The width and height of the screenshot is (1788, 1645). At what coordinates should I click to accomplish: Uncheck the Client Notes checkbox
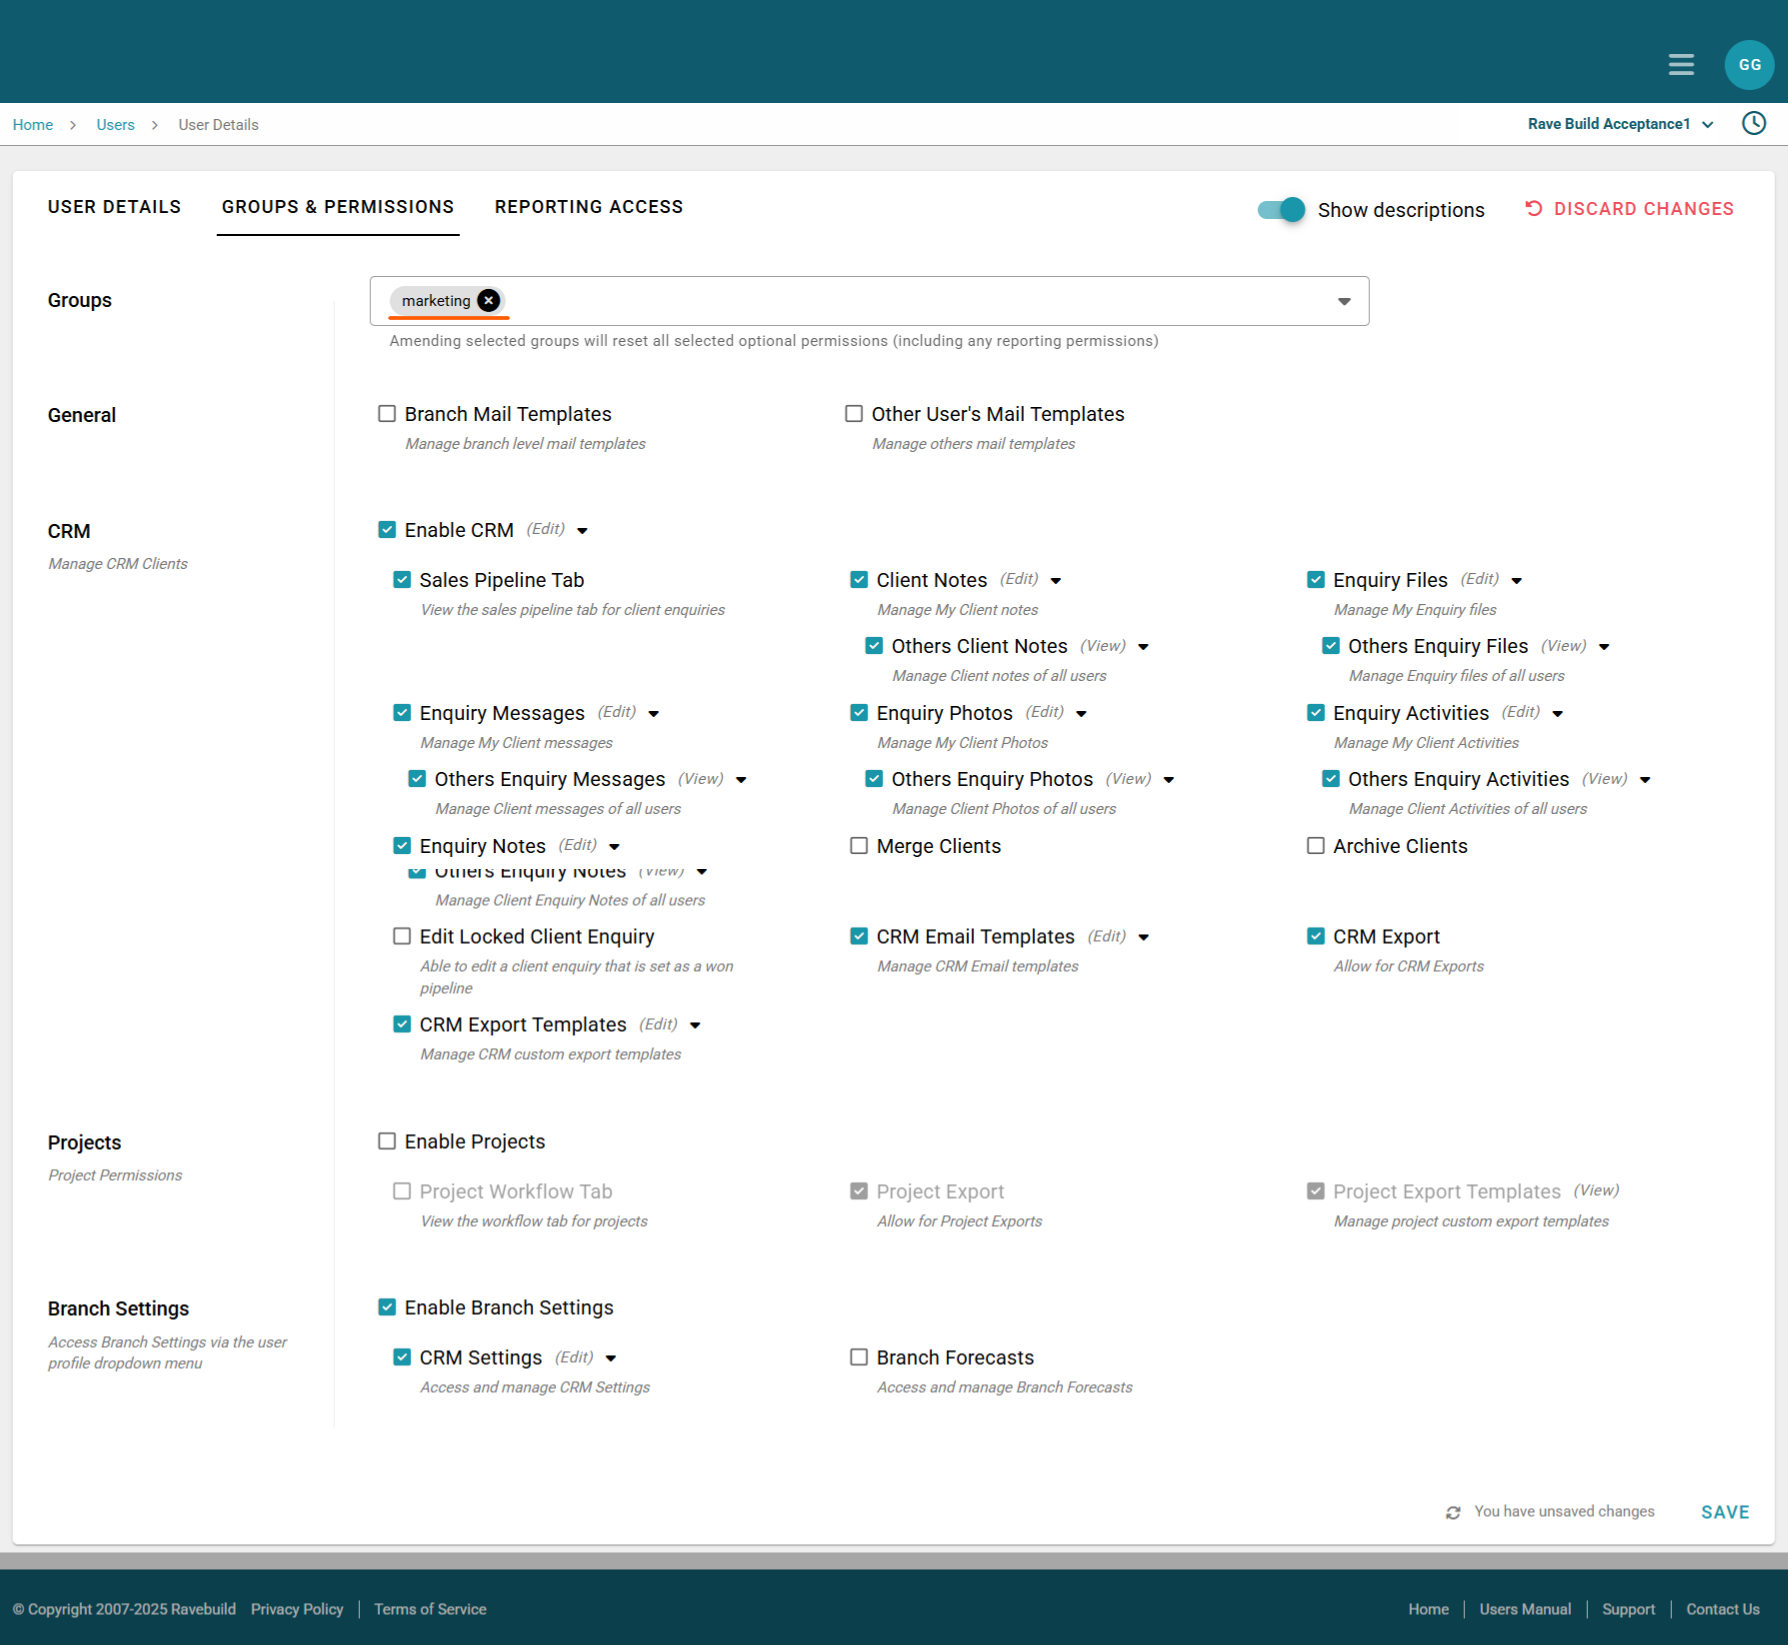pyautogui.click(x=859, y=580)
